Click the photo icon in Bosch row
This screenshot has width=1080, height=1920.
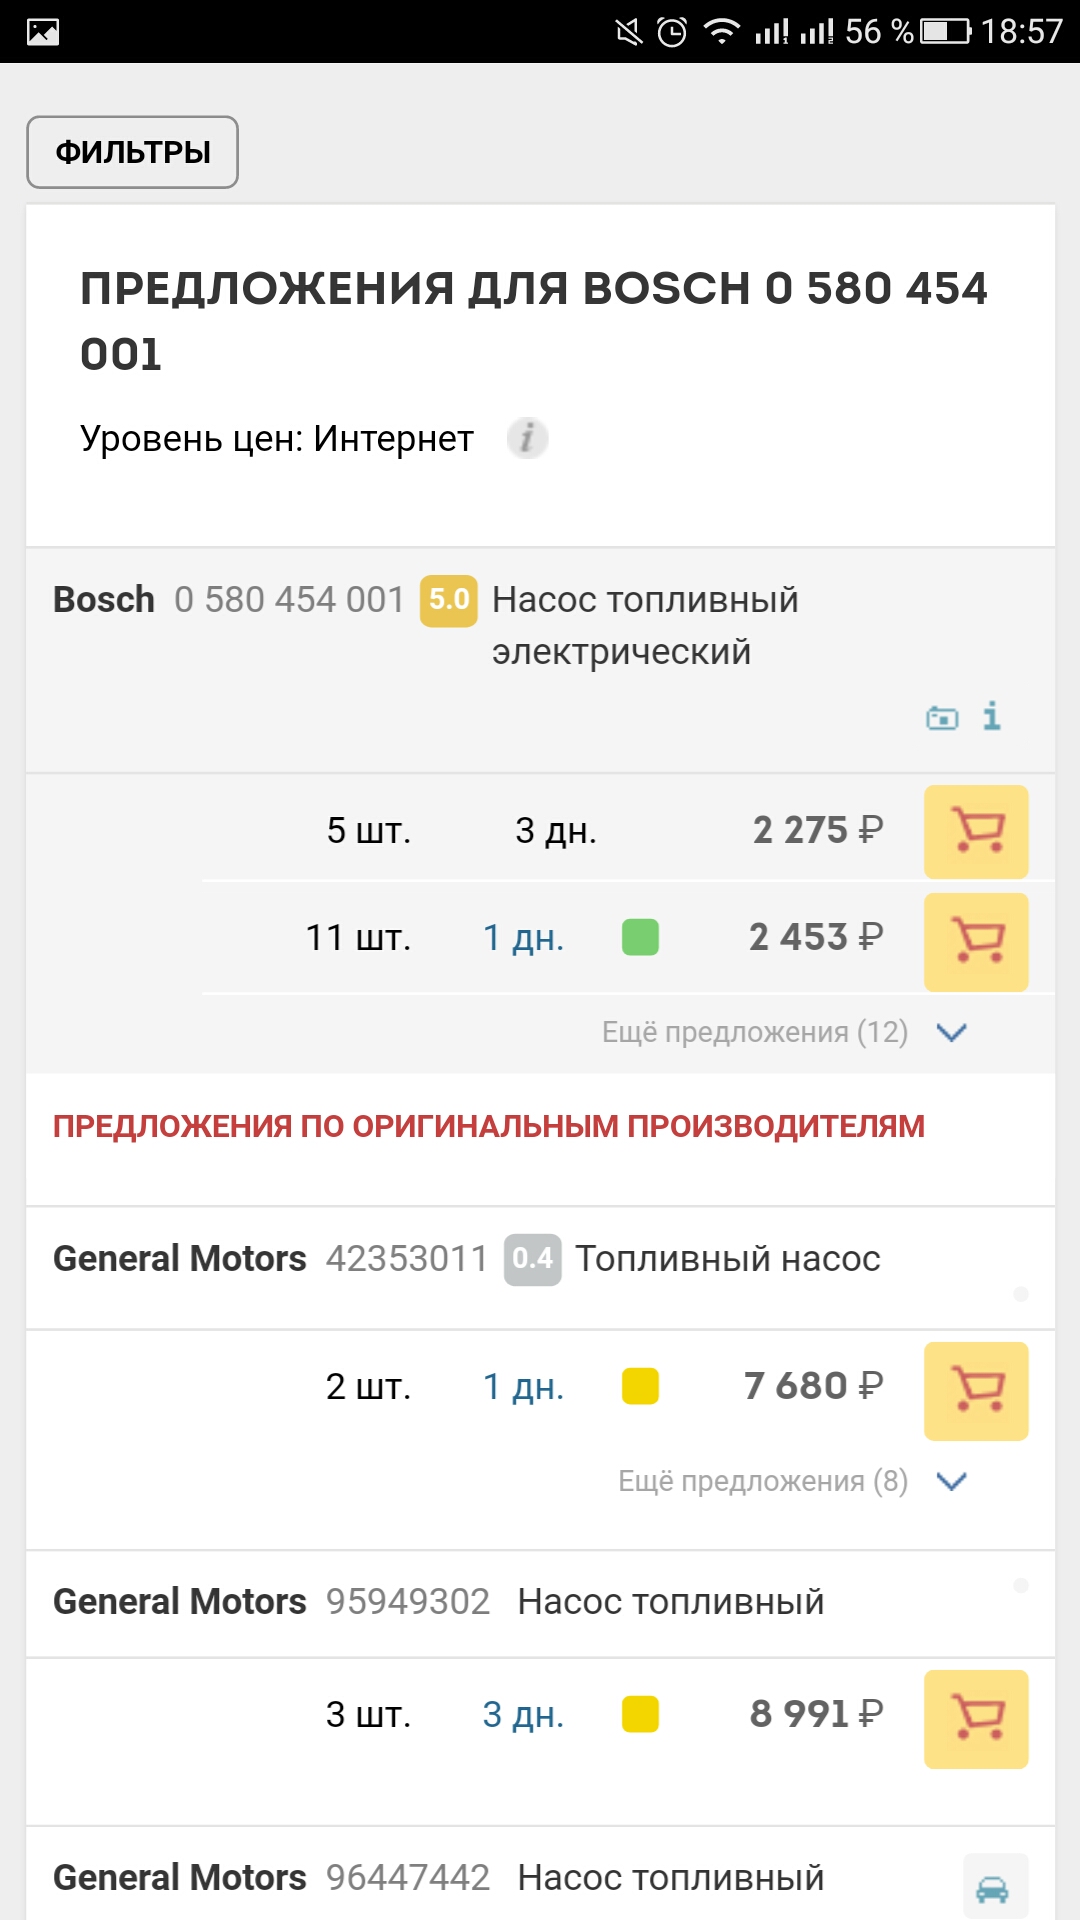(x=942, y=717)
